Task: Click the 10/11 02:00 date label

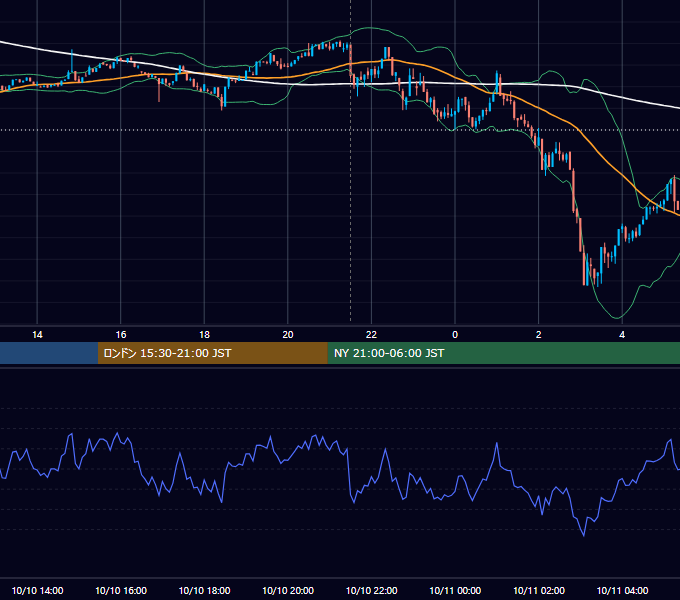Action: pyautogui.click(x=539, y=590)
